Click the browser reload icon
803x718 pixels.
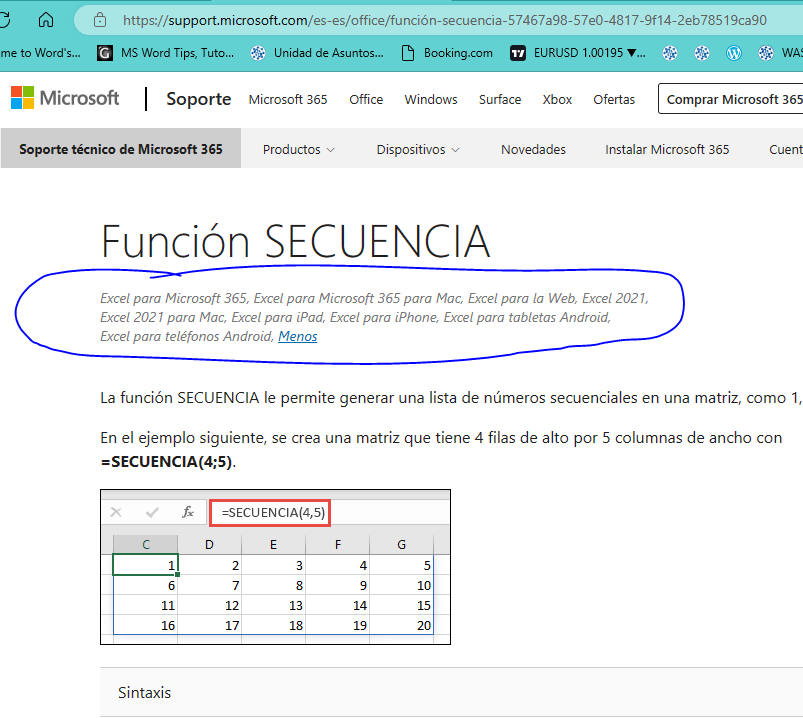point(4,20)
